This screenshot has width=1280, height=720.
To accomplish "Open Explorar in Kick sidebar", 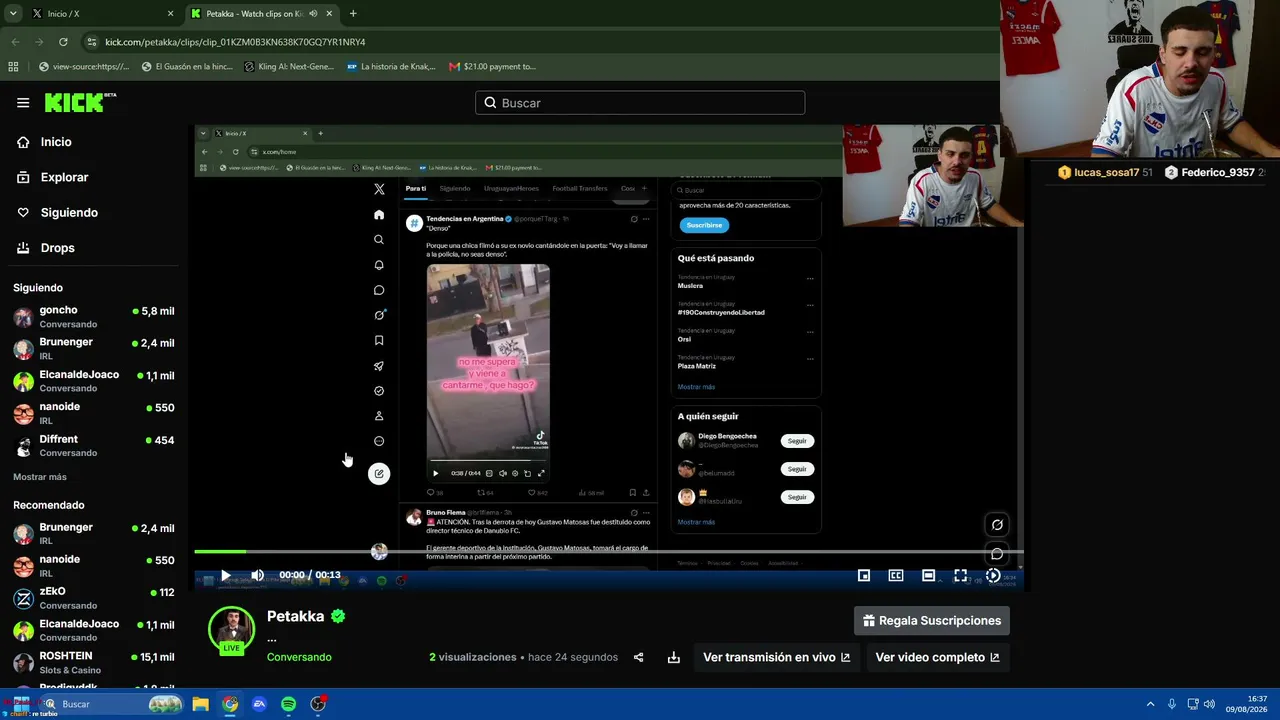I will [x=52, y=177].
